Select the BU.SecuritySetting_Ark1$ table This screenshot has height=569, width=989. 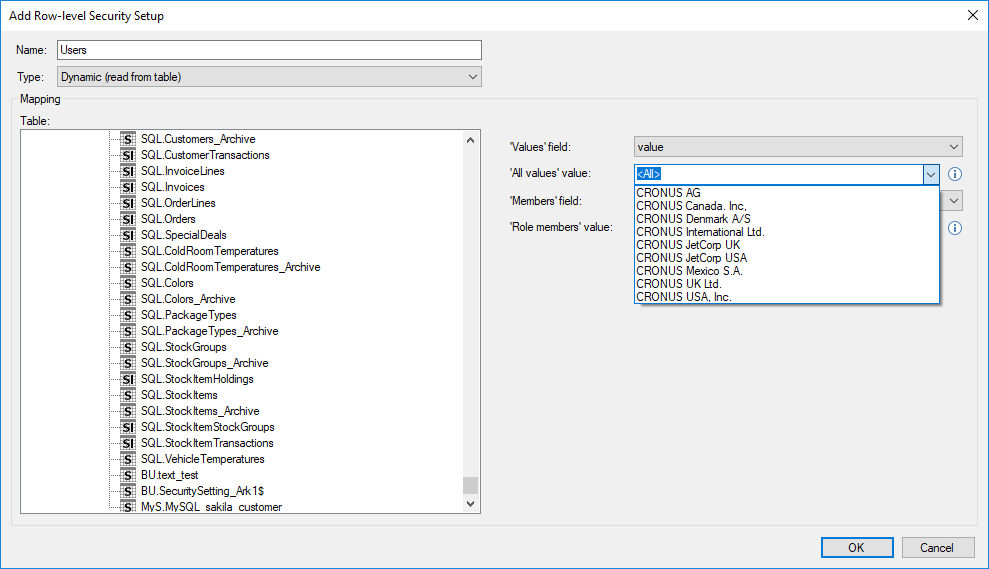pos(202,491)
